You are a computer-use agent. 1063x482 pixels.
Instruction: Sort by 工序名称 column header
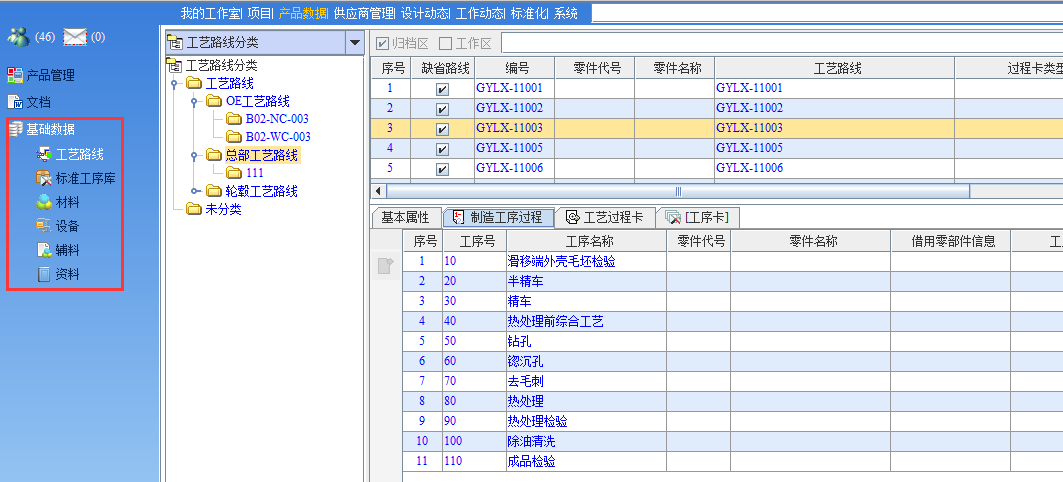click(x=586, y=241)
